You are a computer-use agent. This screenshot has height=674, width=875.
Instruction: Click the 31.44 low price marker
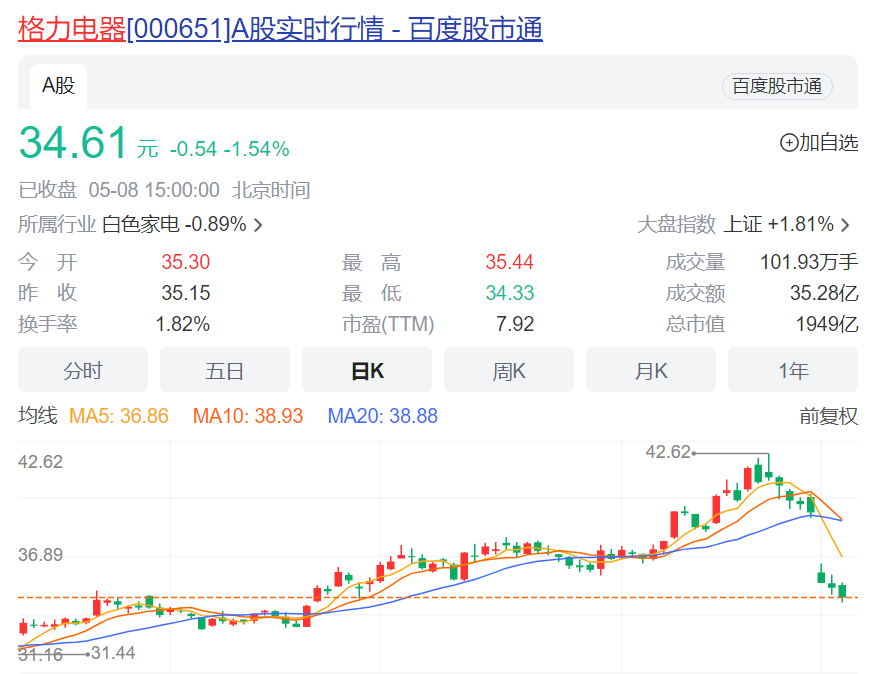[x=113, y=653]
